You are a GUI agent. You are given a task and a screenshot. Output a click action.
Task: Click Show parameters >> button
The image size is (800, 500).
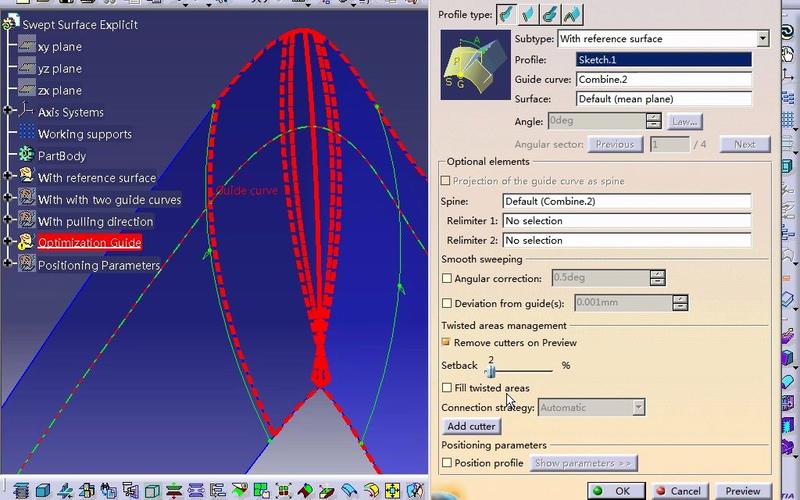(583, 463)
